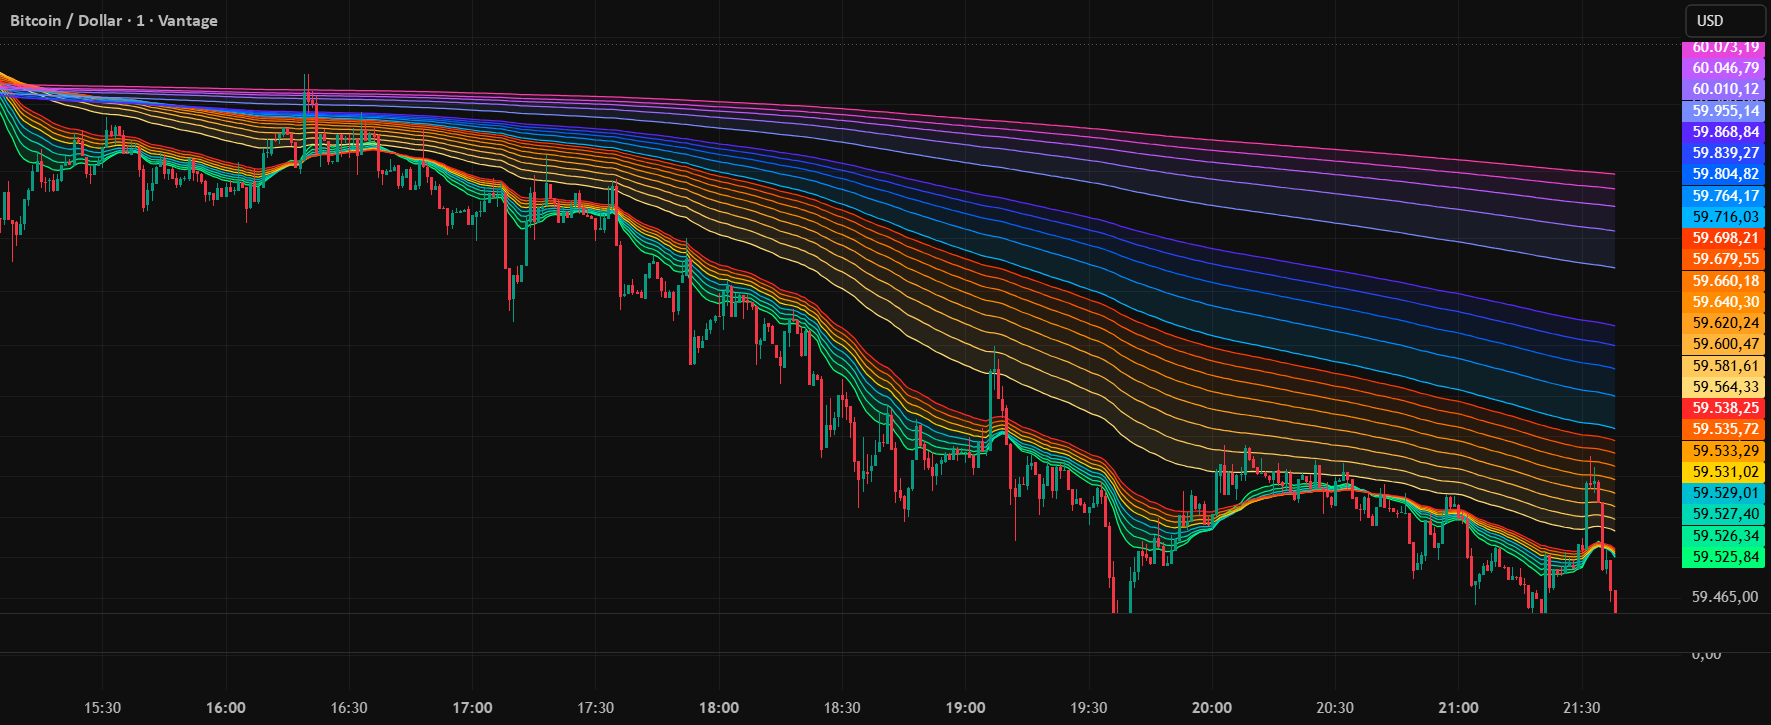Screen dimensions: 1771x725
Task: Select the 59.538,25 price label
Action: click(x=1725, y=408)
